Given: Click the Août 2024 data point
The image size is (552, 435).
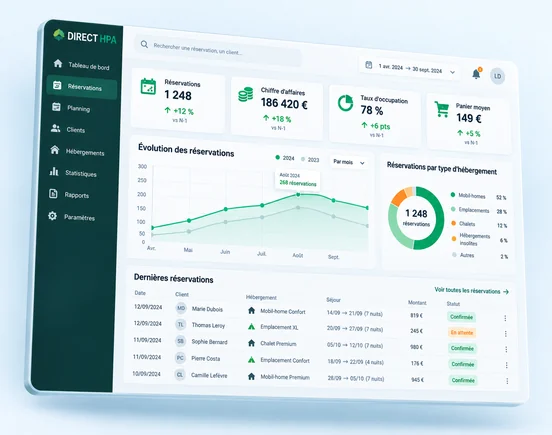Looking at the screenshot, I should (x=298, y=194).
